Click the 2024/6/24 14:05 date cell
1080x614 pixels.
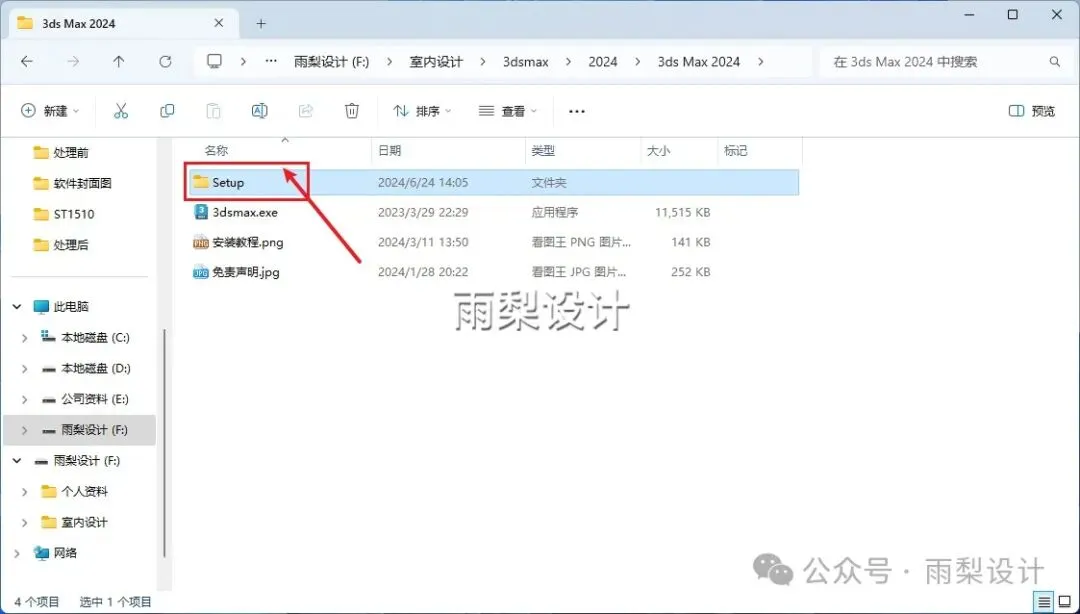pyautogui.click(x=423, y=183)
